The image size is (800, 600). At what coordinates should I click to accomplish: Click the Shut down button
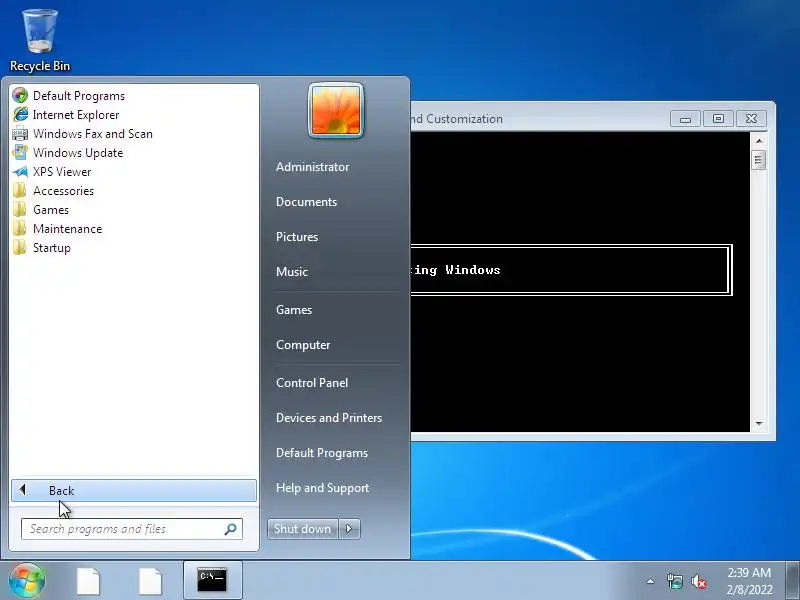click(303, 529)
